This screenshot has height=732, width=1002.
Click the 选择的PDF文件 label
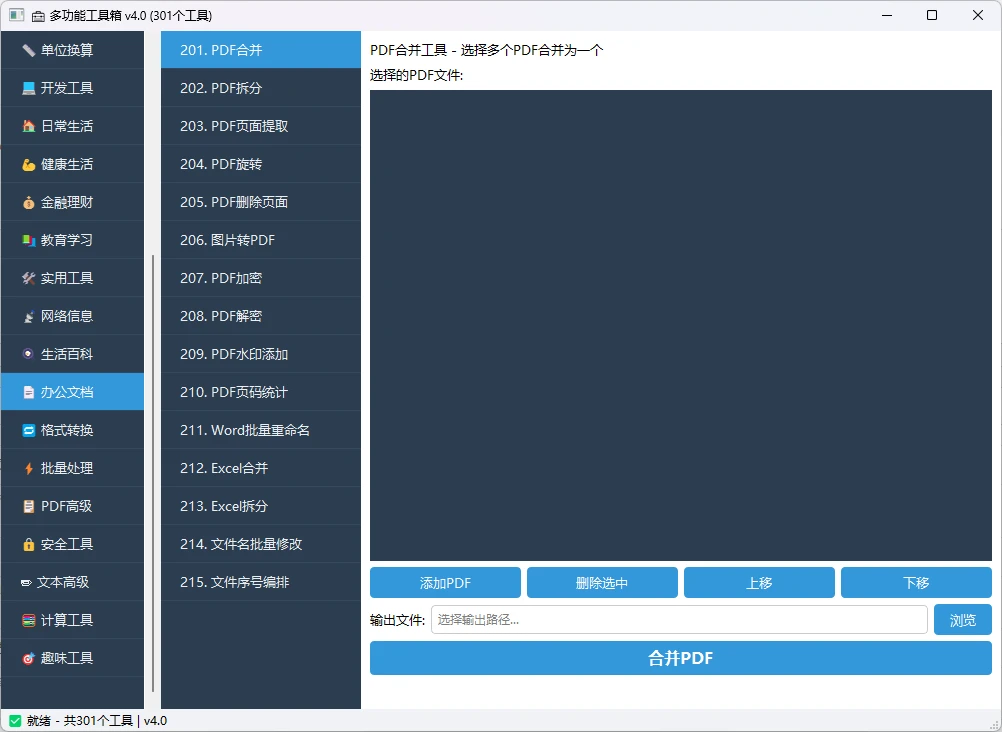(416, 75)
